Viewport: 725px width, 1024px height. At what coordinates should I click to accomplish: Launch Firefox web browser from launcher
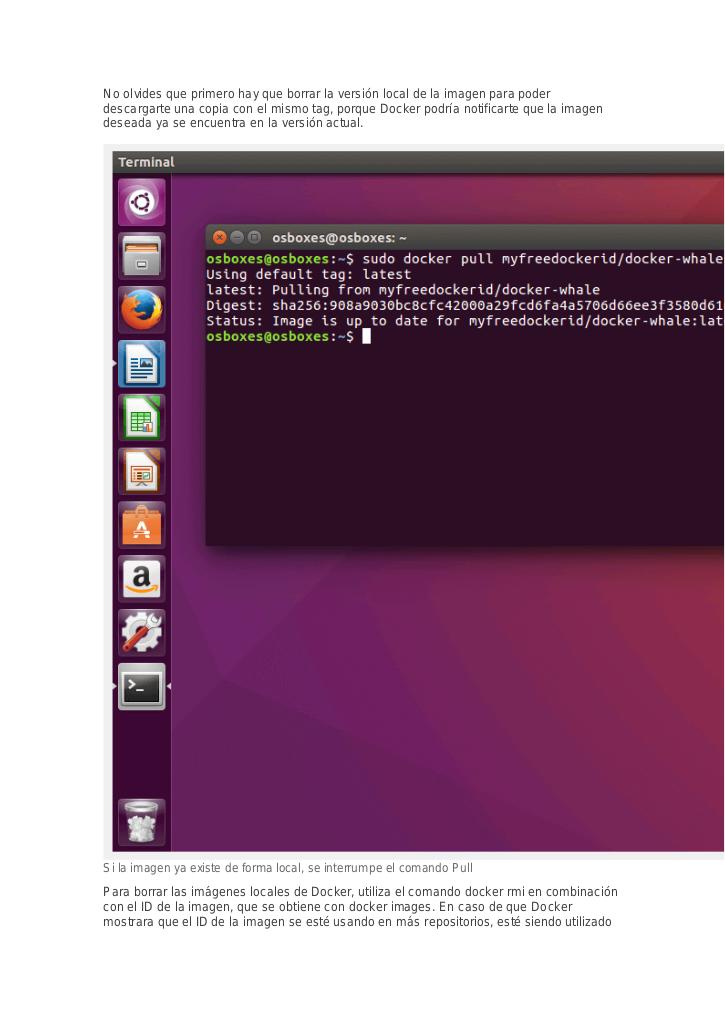142,310
